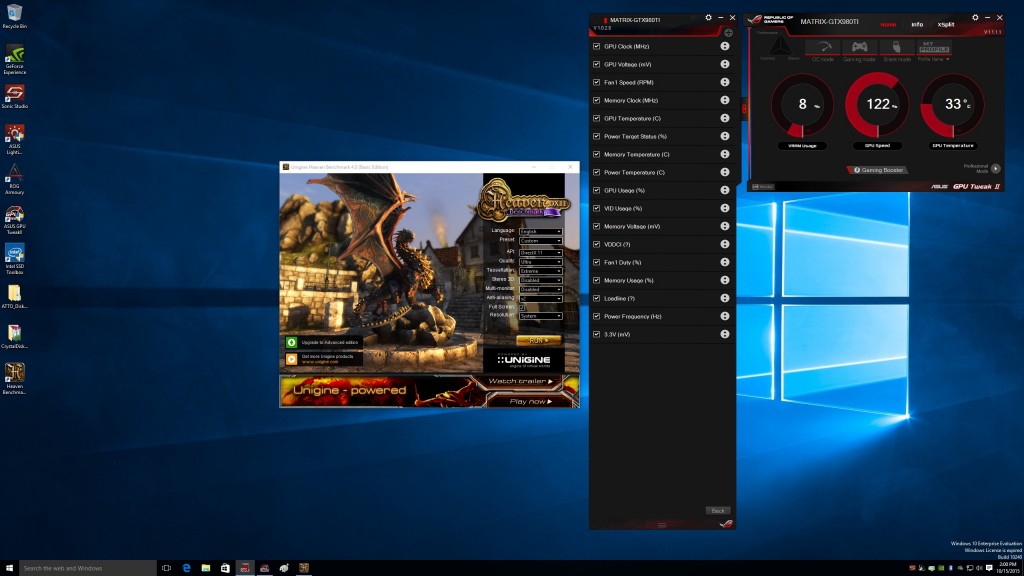Click the round icon beside Memory Clock (MHz)
The width and height of the screenshot is (1024, 576).
point(725,100)
